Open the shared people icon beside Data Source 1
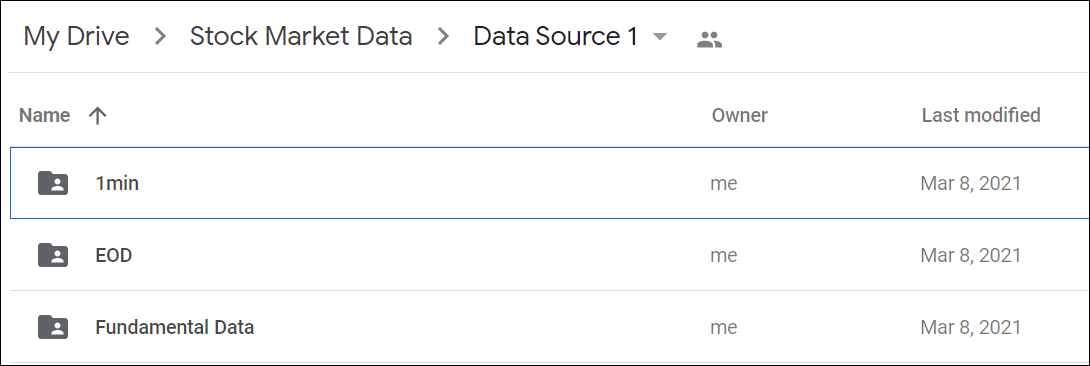This screenshot has height=366, width=1090. tap(709, 40)
